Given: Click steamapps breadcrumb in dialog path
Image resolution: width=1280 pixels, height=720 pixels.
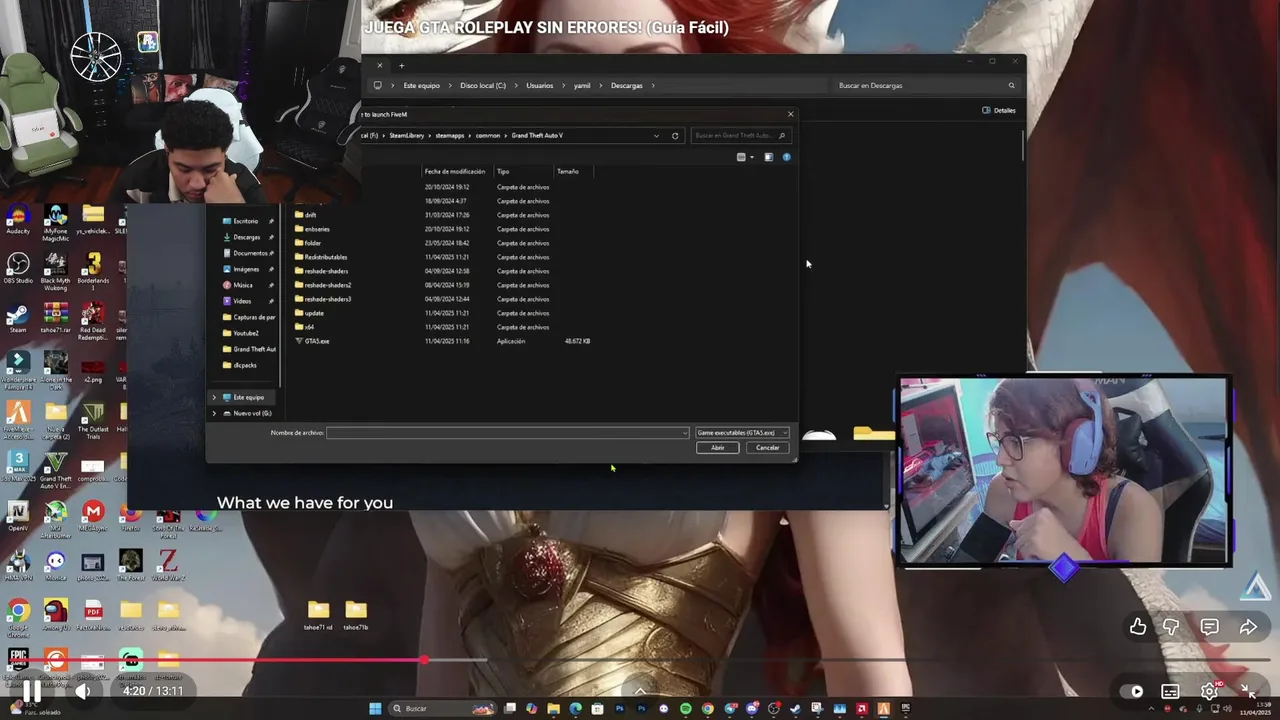Looking at the screenshot, I should [x=450, y=135].
